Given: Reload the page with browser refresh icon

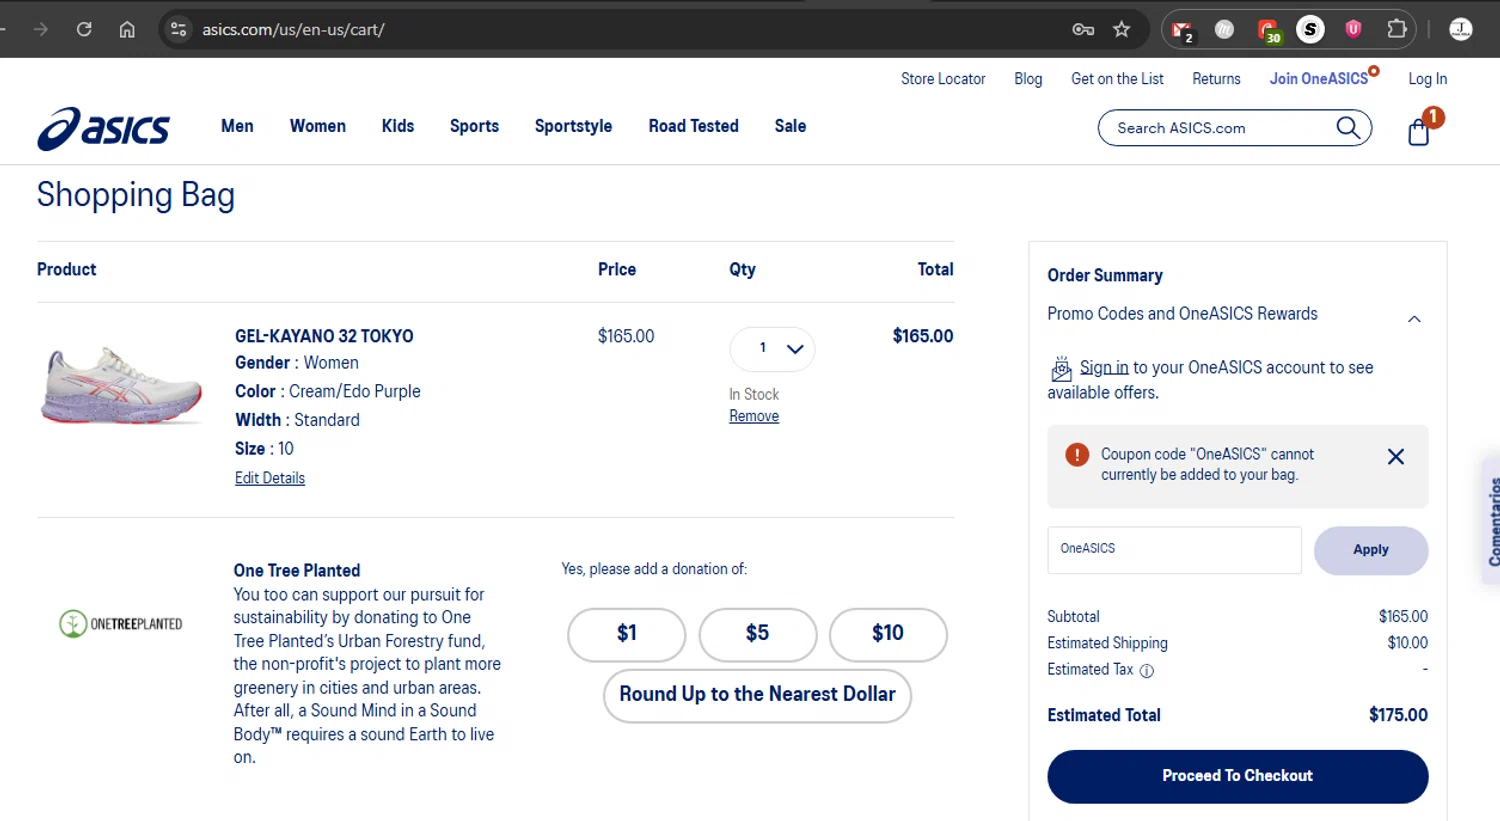Looking at the screenshot, I should pos(84,29).
